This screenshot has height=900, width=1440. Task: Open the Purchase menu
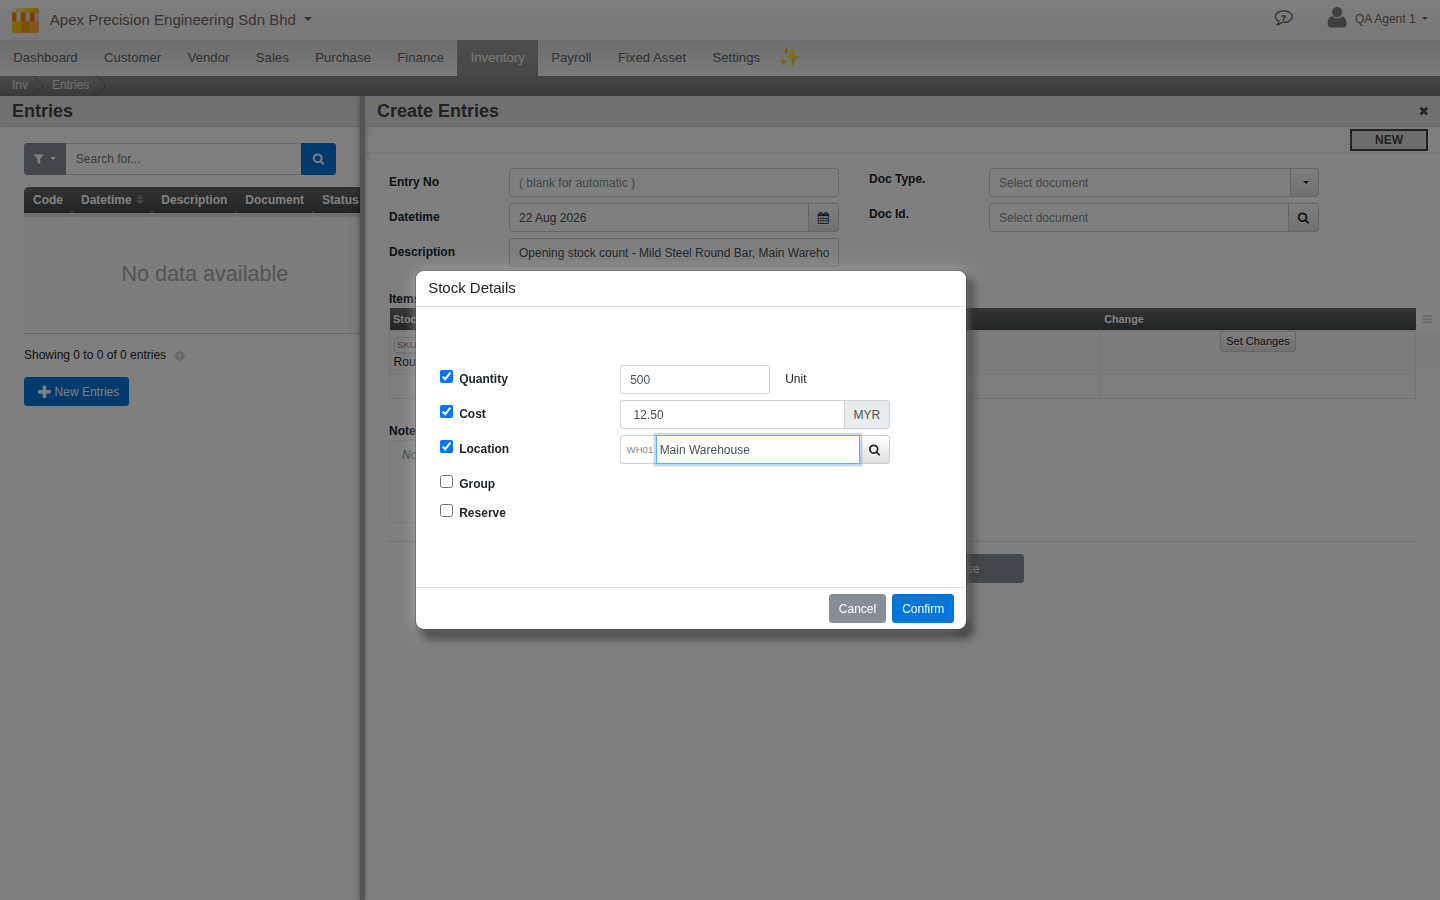pos(343,58)
